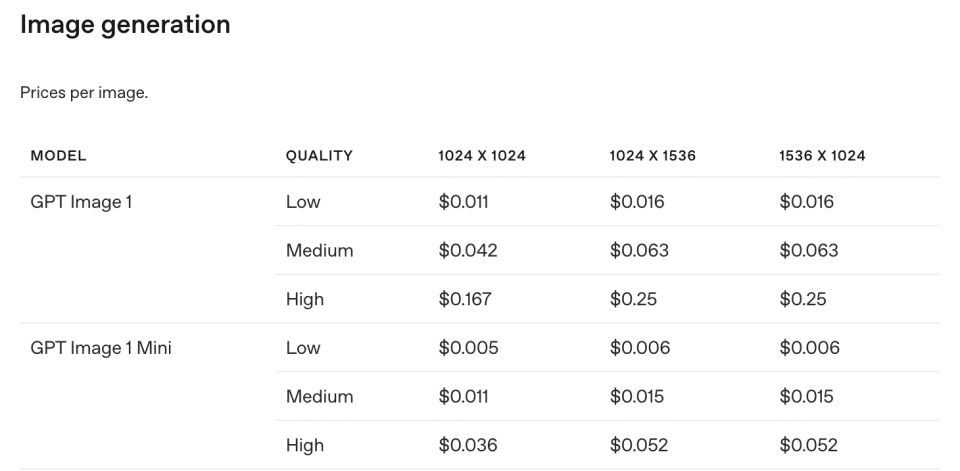Select the MODEL column header

(x=58, y=156)
